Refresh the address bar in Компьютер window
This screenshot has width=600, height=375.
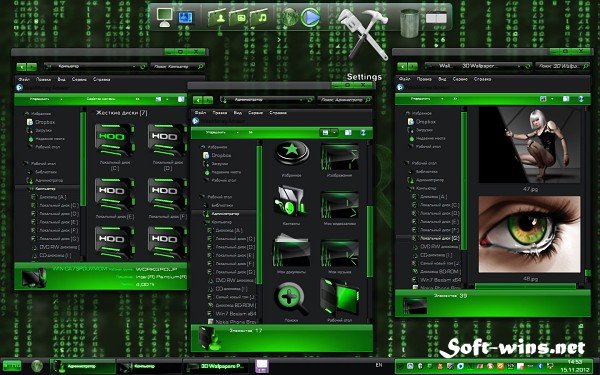(x=143, y=67)
